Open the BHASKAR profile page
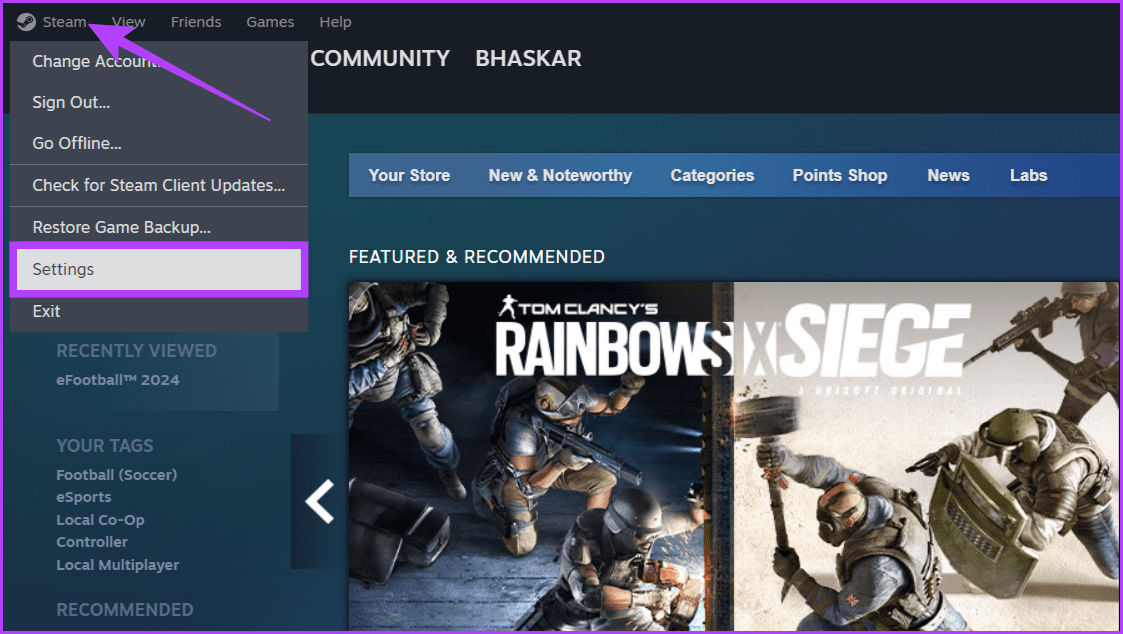The height and width of the screenshot is (634, 1123). [528, 58]
